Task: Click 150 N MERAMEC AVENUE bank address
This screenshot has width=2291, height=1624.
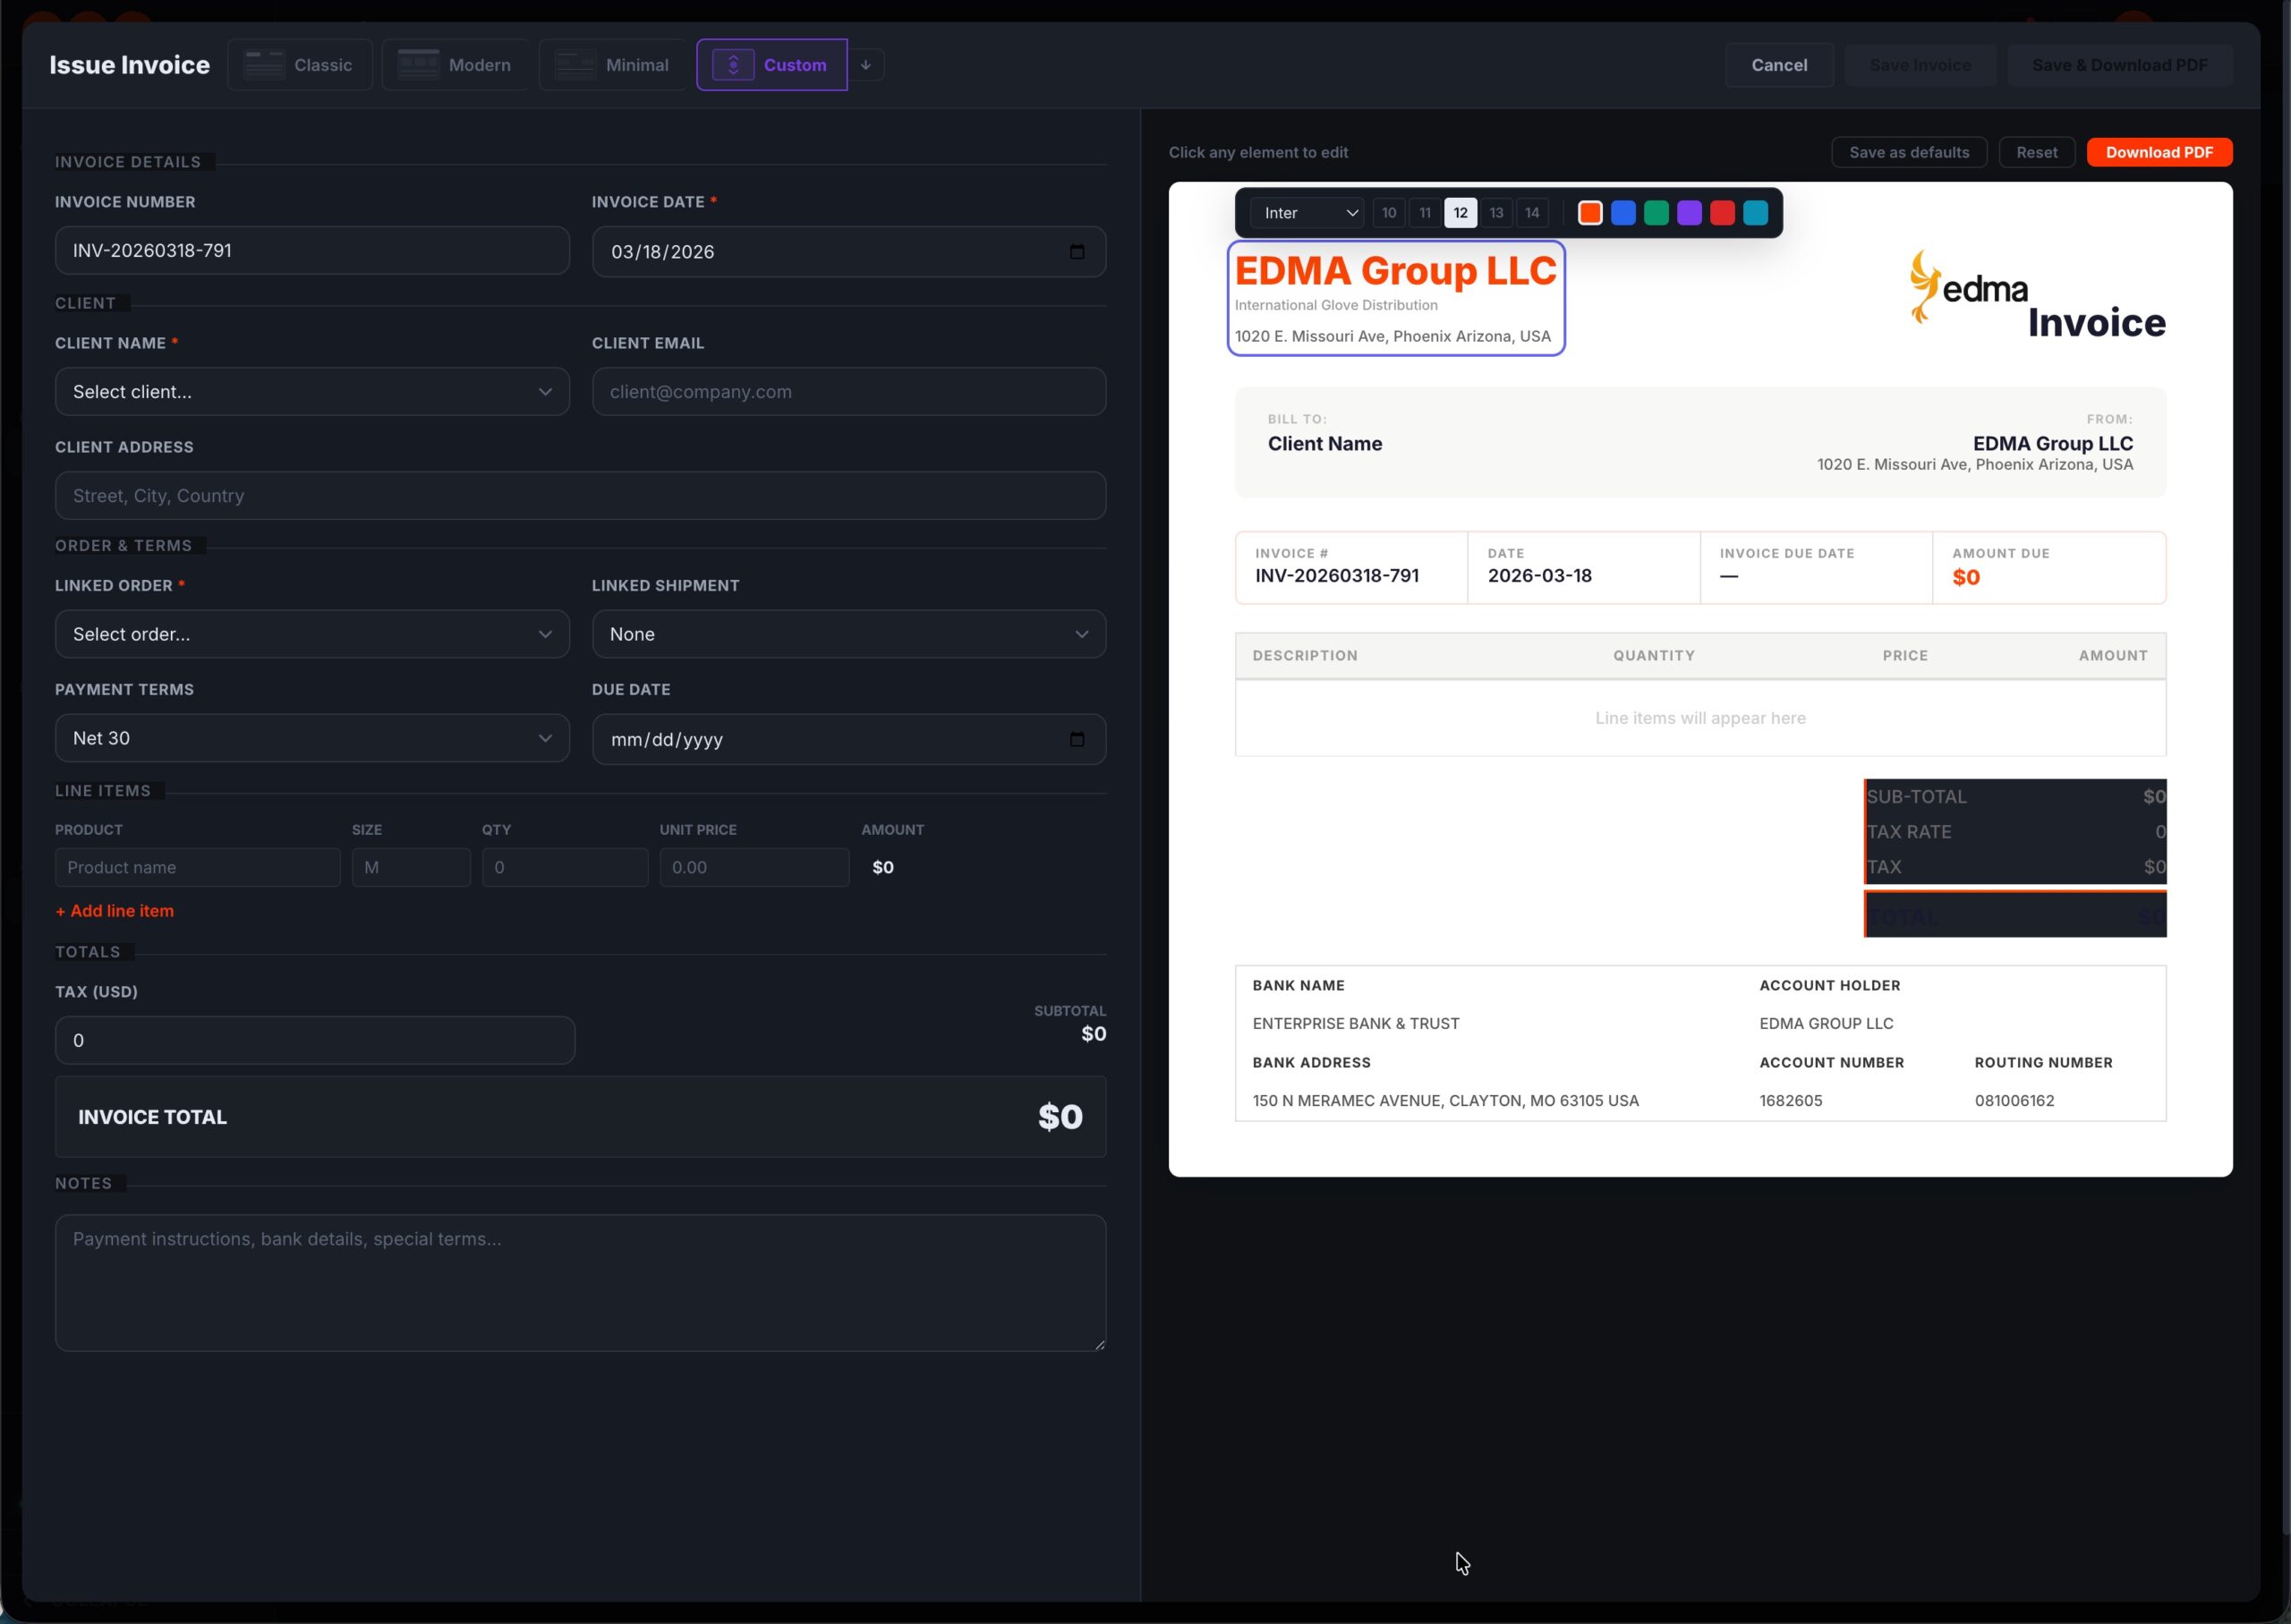Action: click(1446, 1101)
